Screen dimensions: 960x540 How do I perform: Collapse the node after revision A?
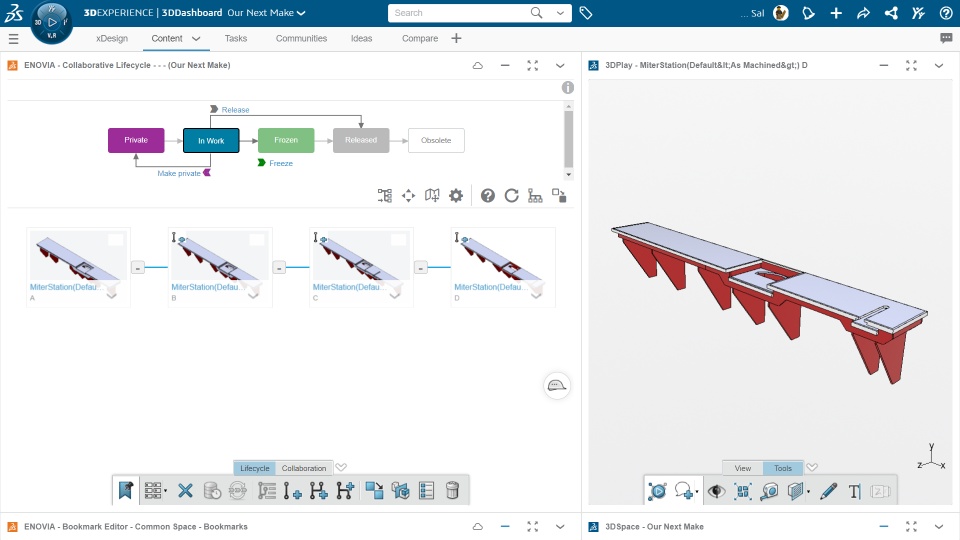(x=138, y=268)
